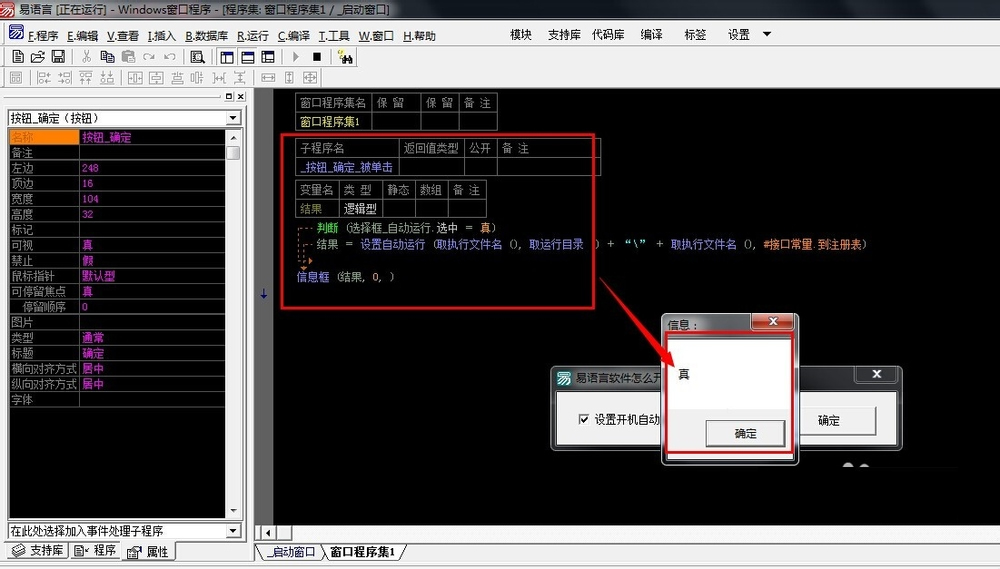
Task: Select the 鼠标指针 property value 默认型
Action: click(x=152, y=276)
